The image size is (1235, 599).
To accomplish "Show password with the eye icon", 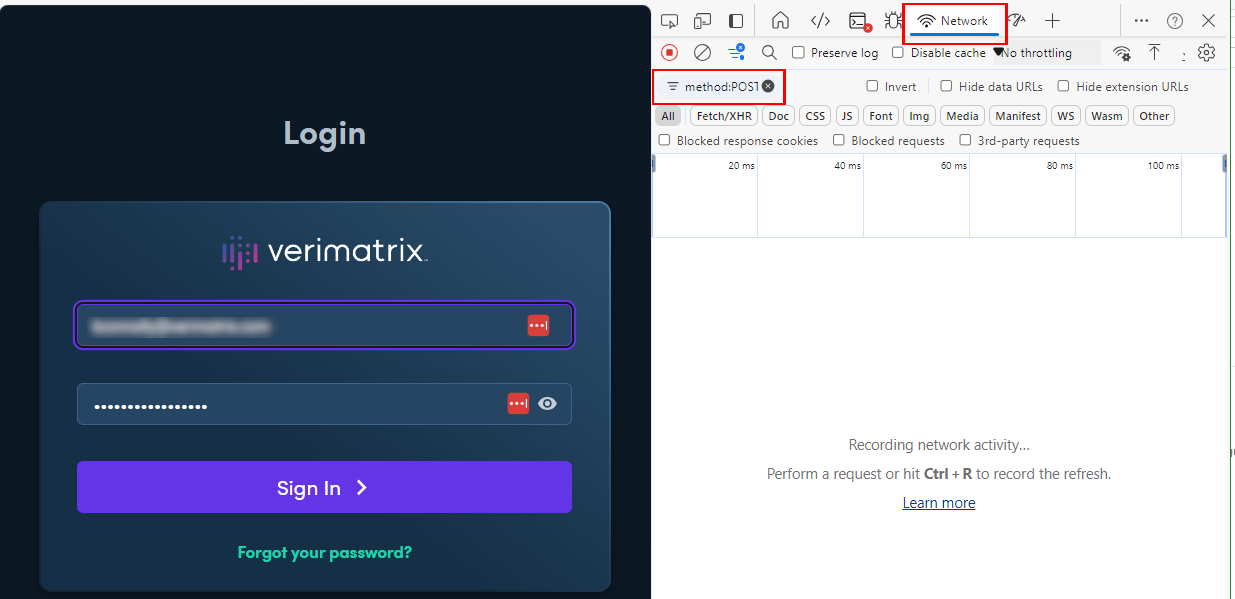I will tap(547, 404).
